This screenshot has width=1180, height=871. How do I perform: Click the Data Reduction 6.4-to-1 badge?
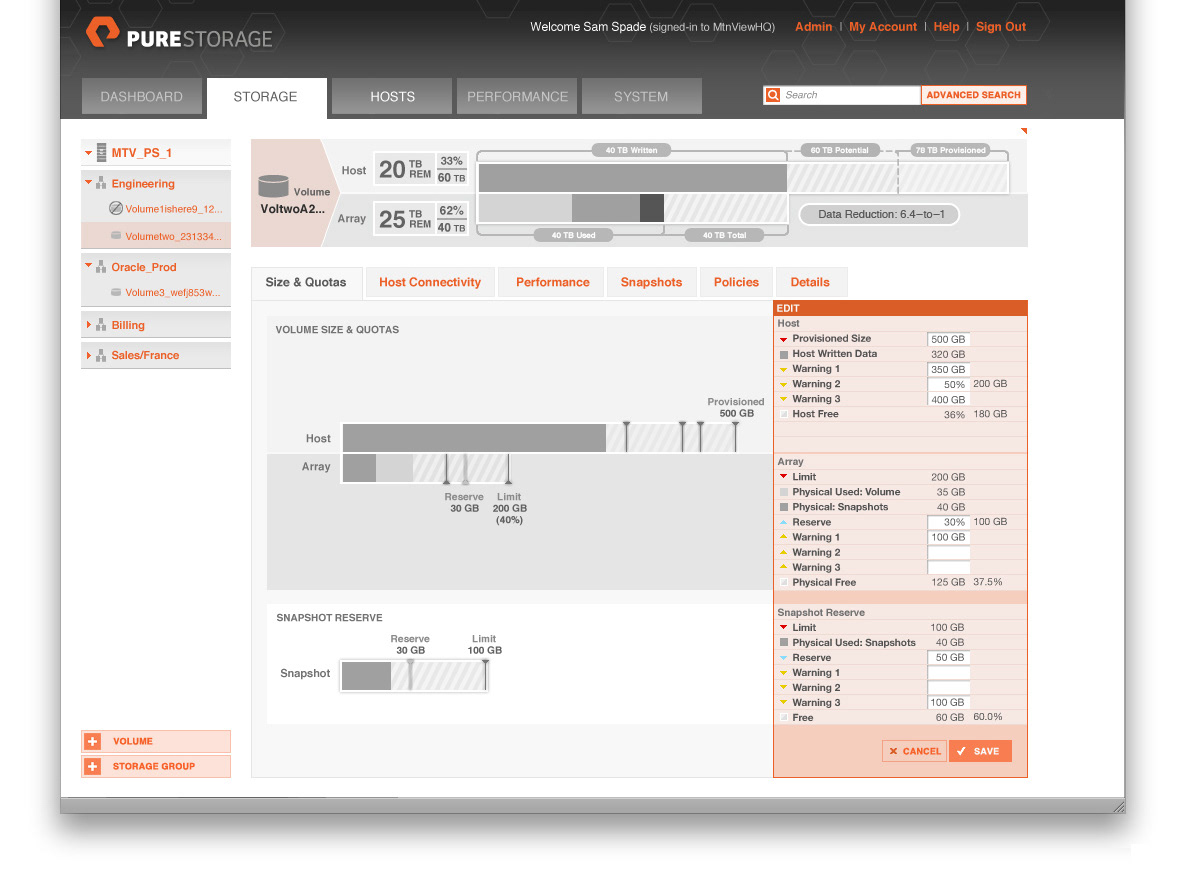880,215
